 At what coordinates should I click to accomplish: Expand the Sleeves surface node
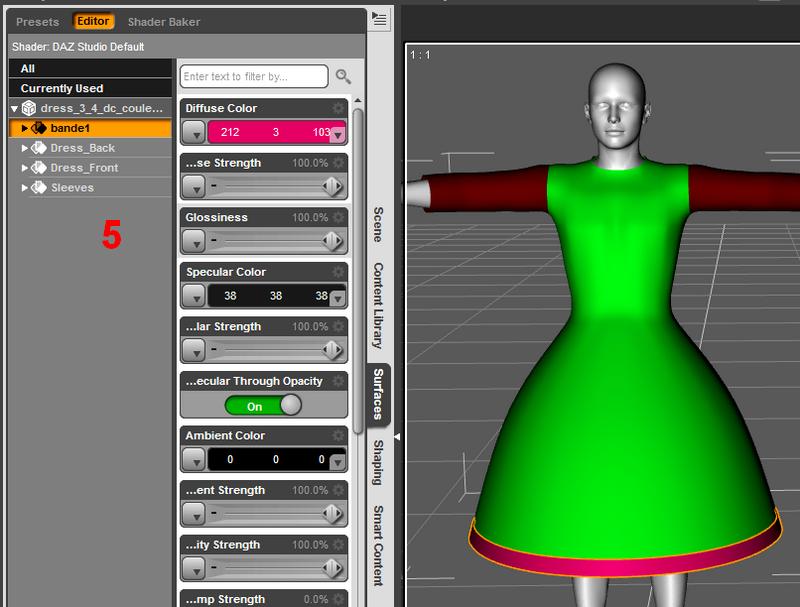(24, 188)
